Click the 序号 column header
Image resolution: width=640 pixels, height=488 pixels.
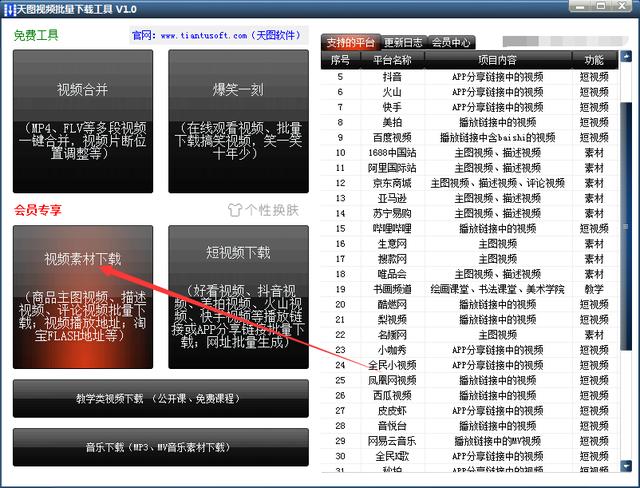(x=340, y=60)
